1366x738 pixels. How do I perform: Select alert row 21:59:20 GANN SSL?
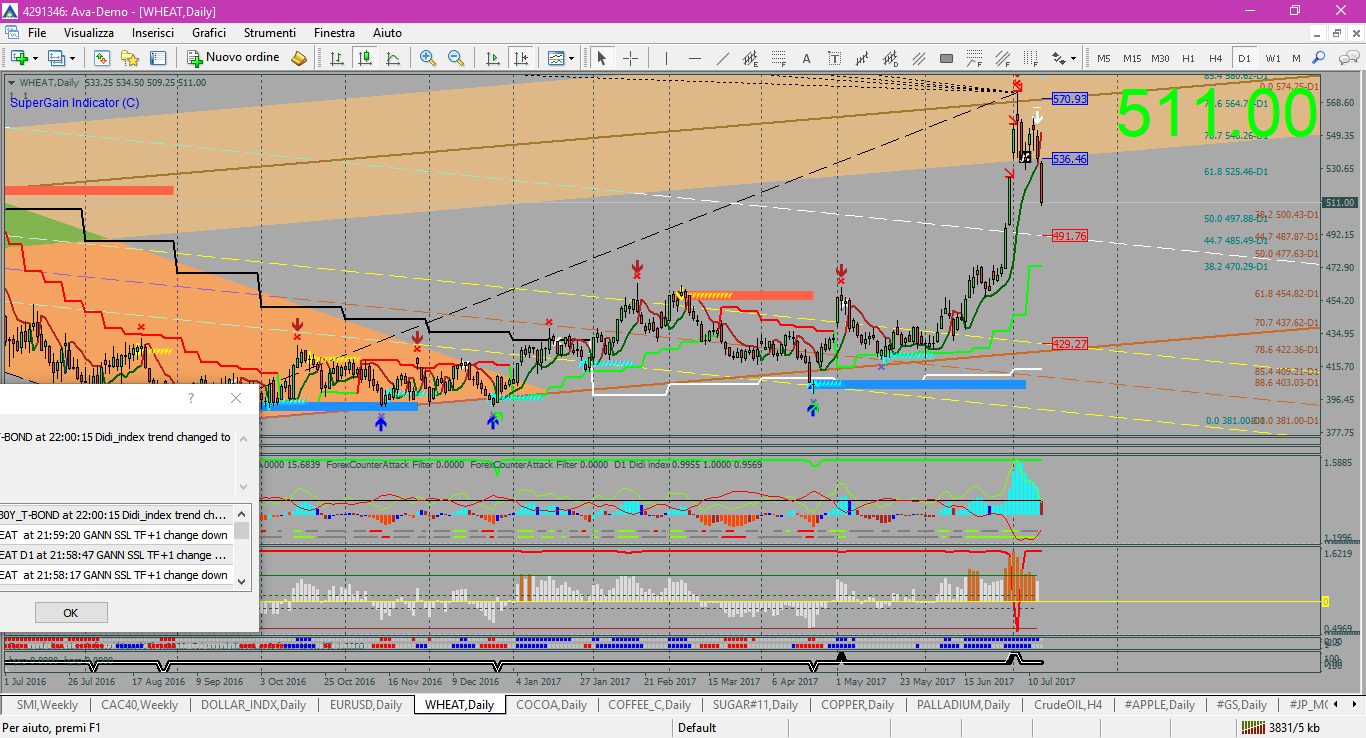(116, 535)
